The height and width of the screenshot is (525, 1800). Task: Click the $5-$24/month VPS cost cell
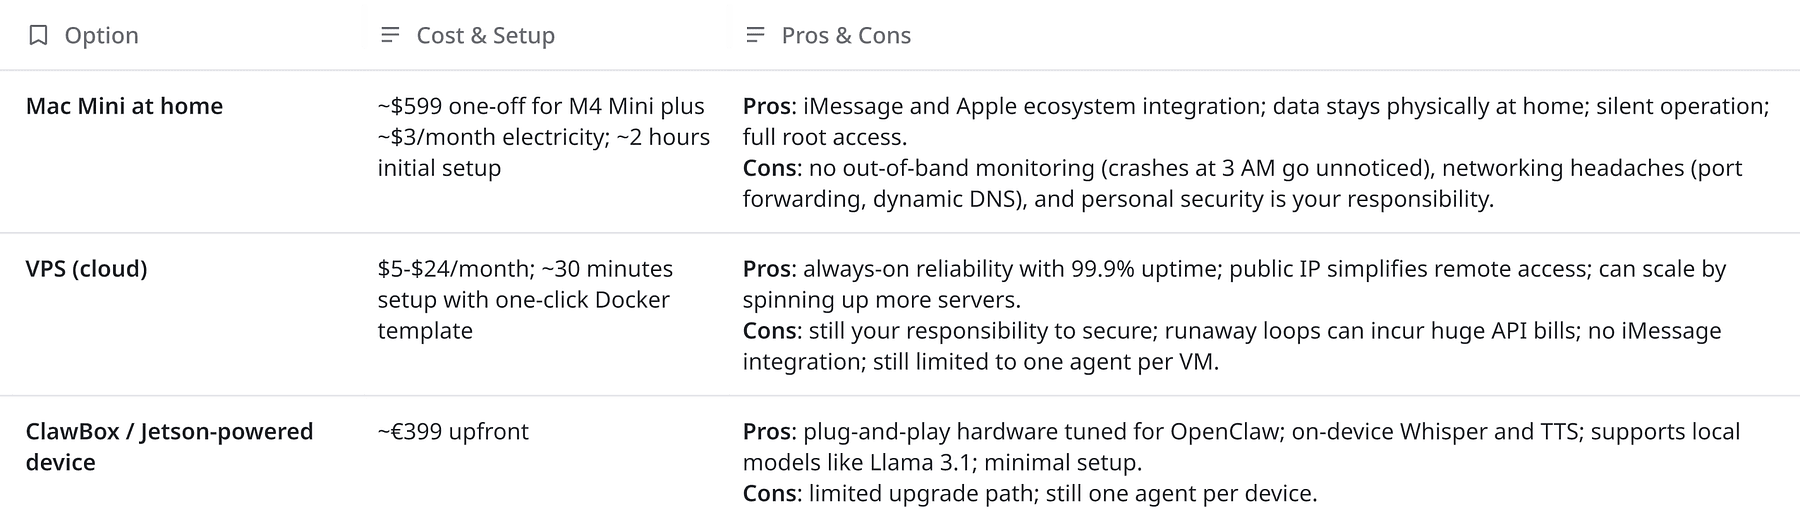click(525, 299)
